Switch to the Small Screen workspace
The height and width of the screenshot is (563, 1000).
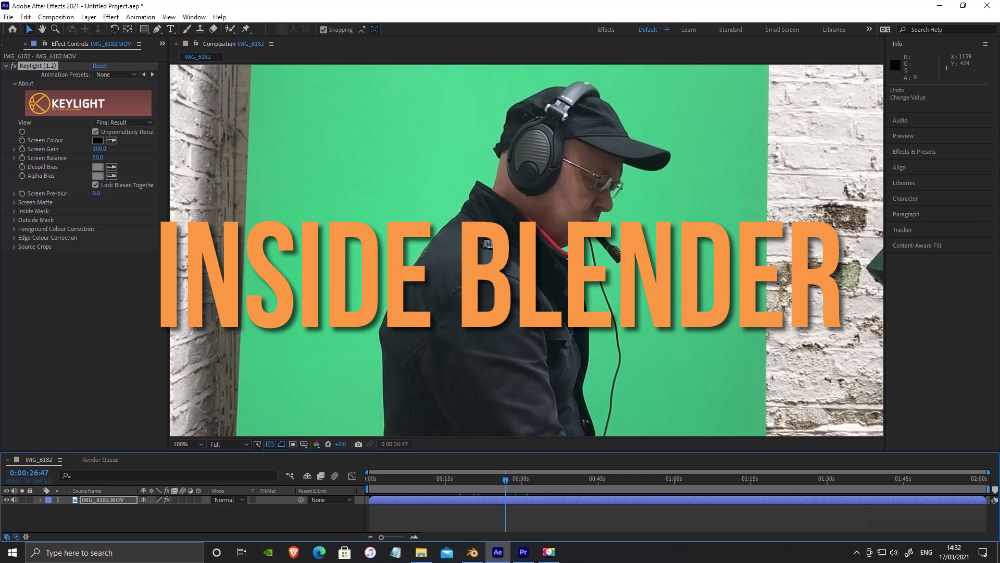(x=782, y=29)
